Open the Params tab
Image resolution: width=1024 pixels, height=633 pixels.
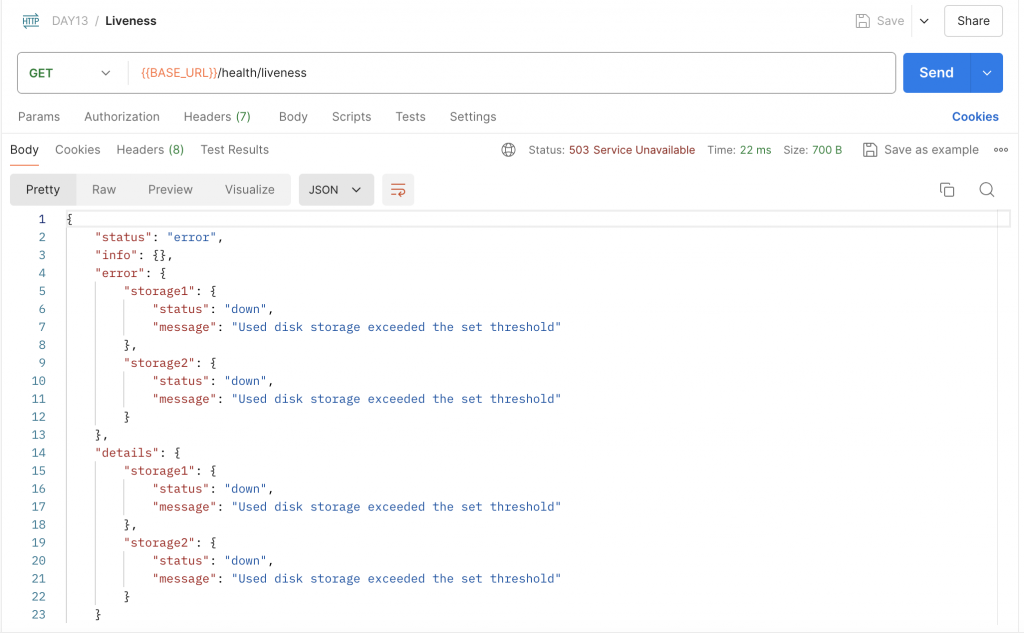pos(39,116)
